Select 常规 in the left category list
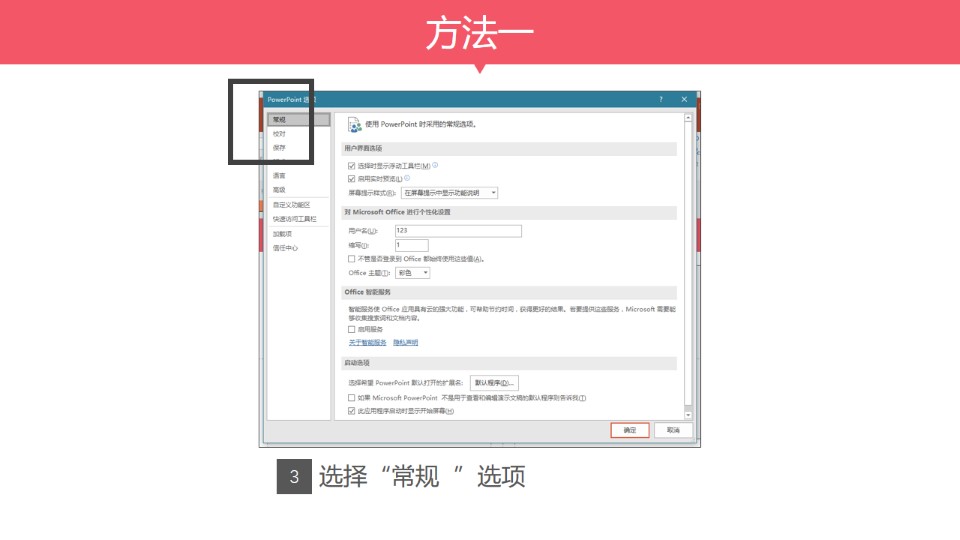The height and width of the screenshot is (540, 960). 279,120
